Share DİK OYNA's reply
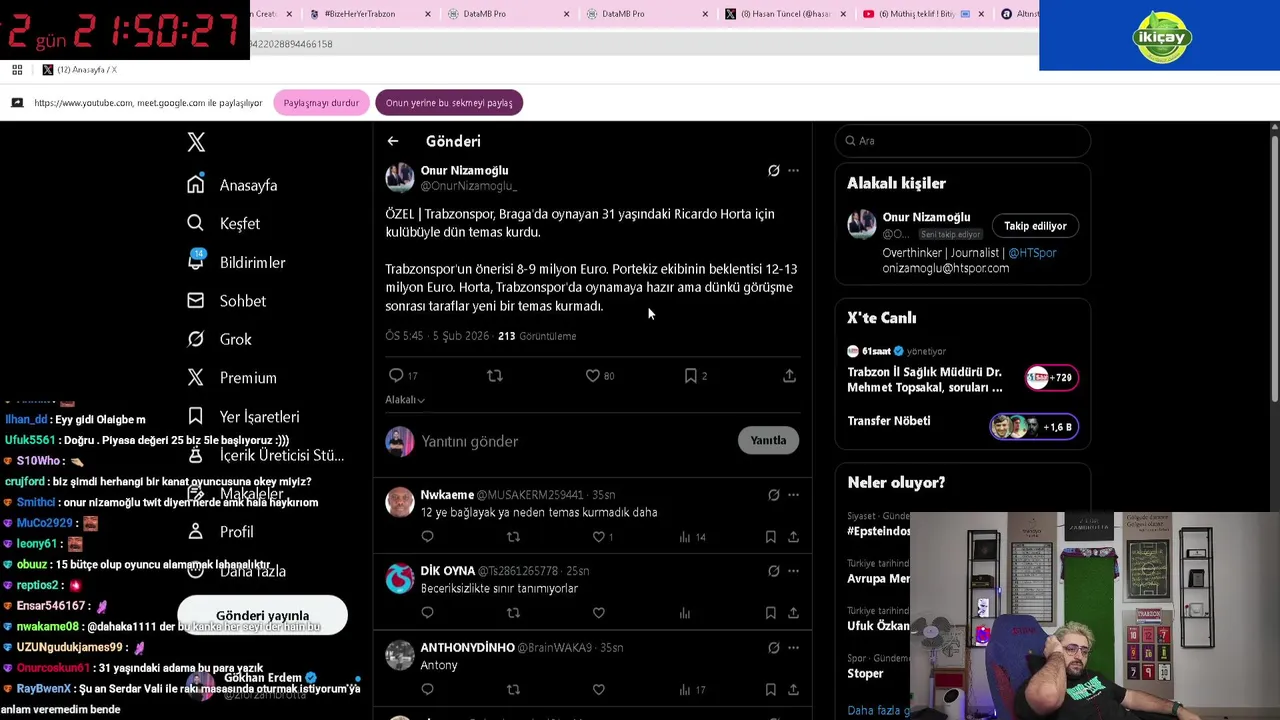The height and width of the screenshot is (720, 1280). click(x=793, y=613)
